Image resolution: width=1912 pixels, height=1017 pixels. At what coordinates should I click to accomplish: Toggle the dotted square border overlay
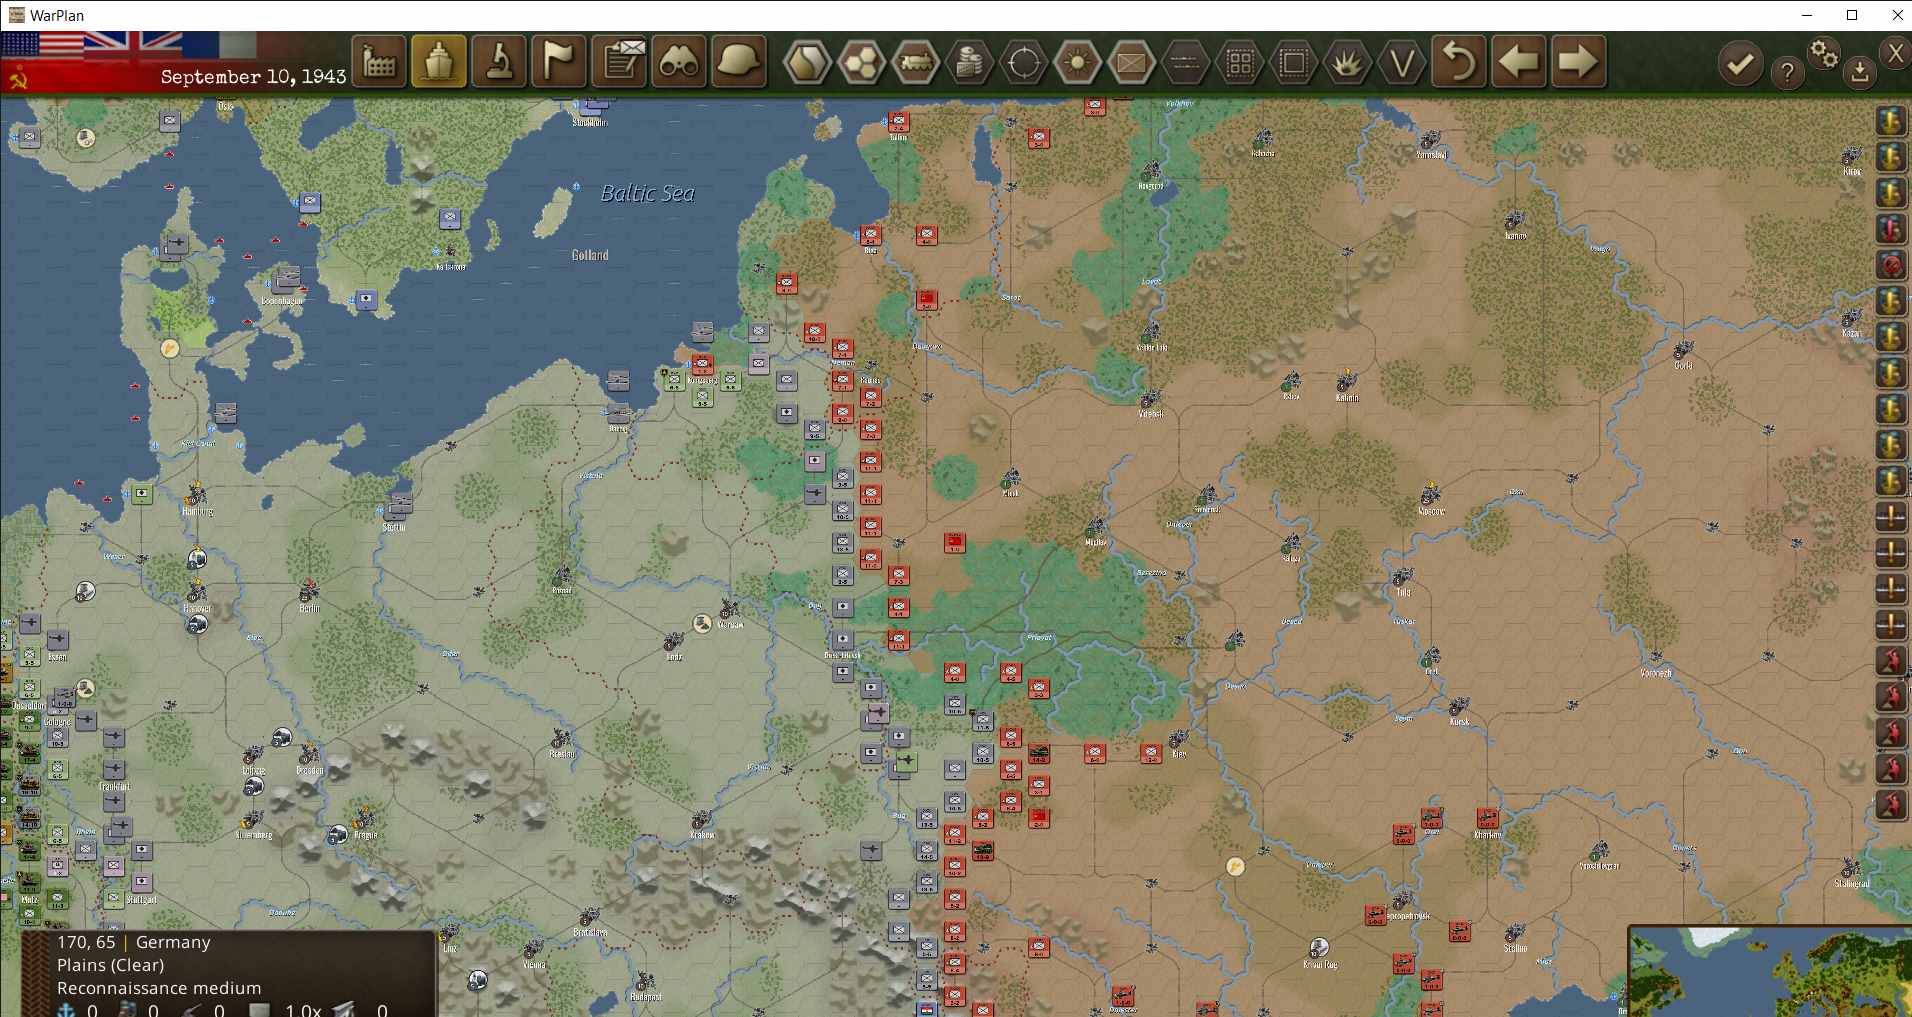click(1293, 63)
